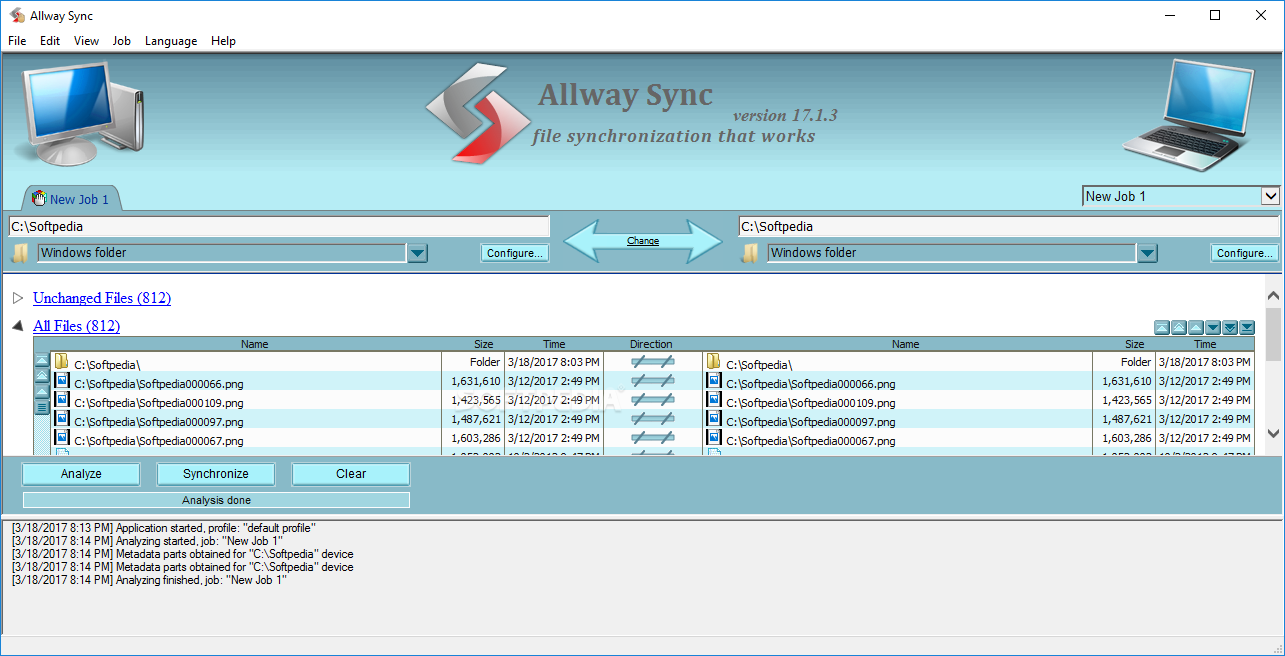The image size is (1285, 656).
Task: Click the left Configure... button
Action: 516,253
